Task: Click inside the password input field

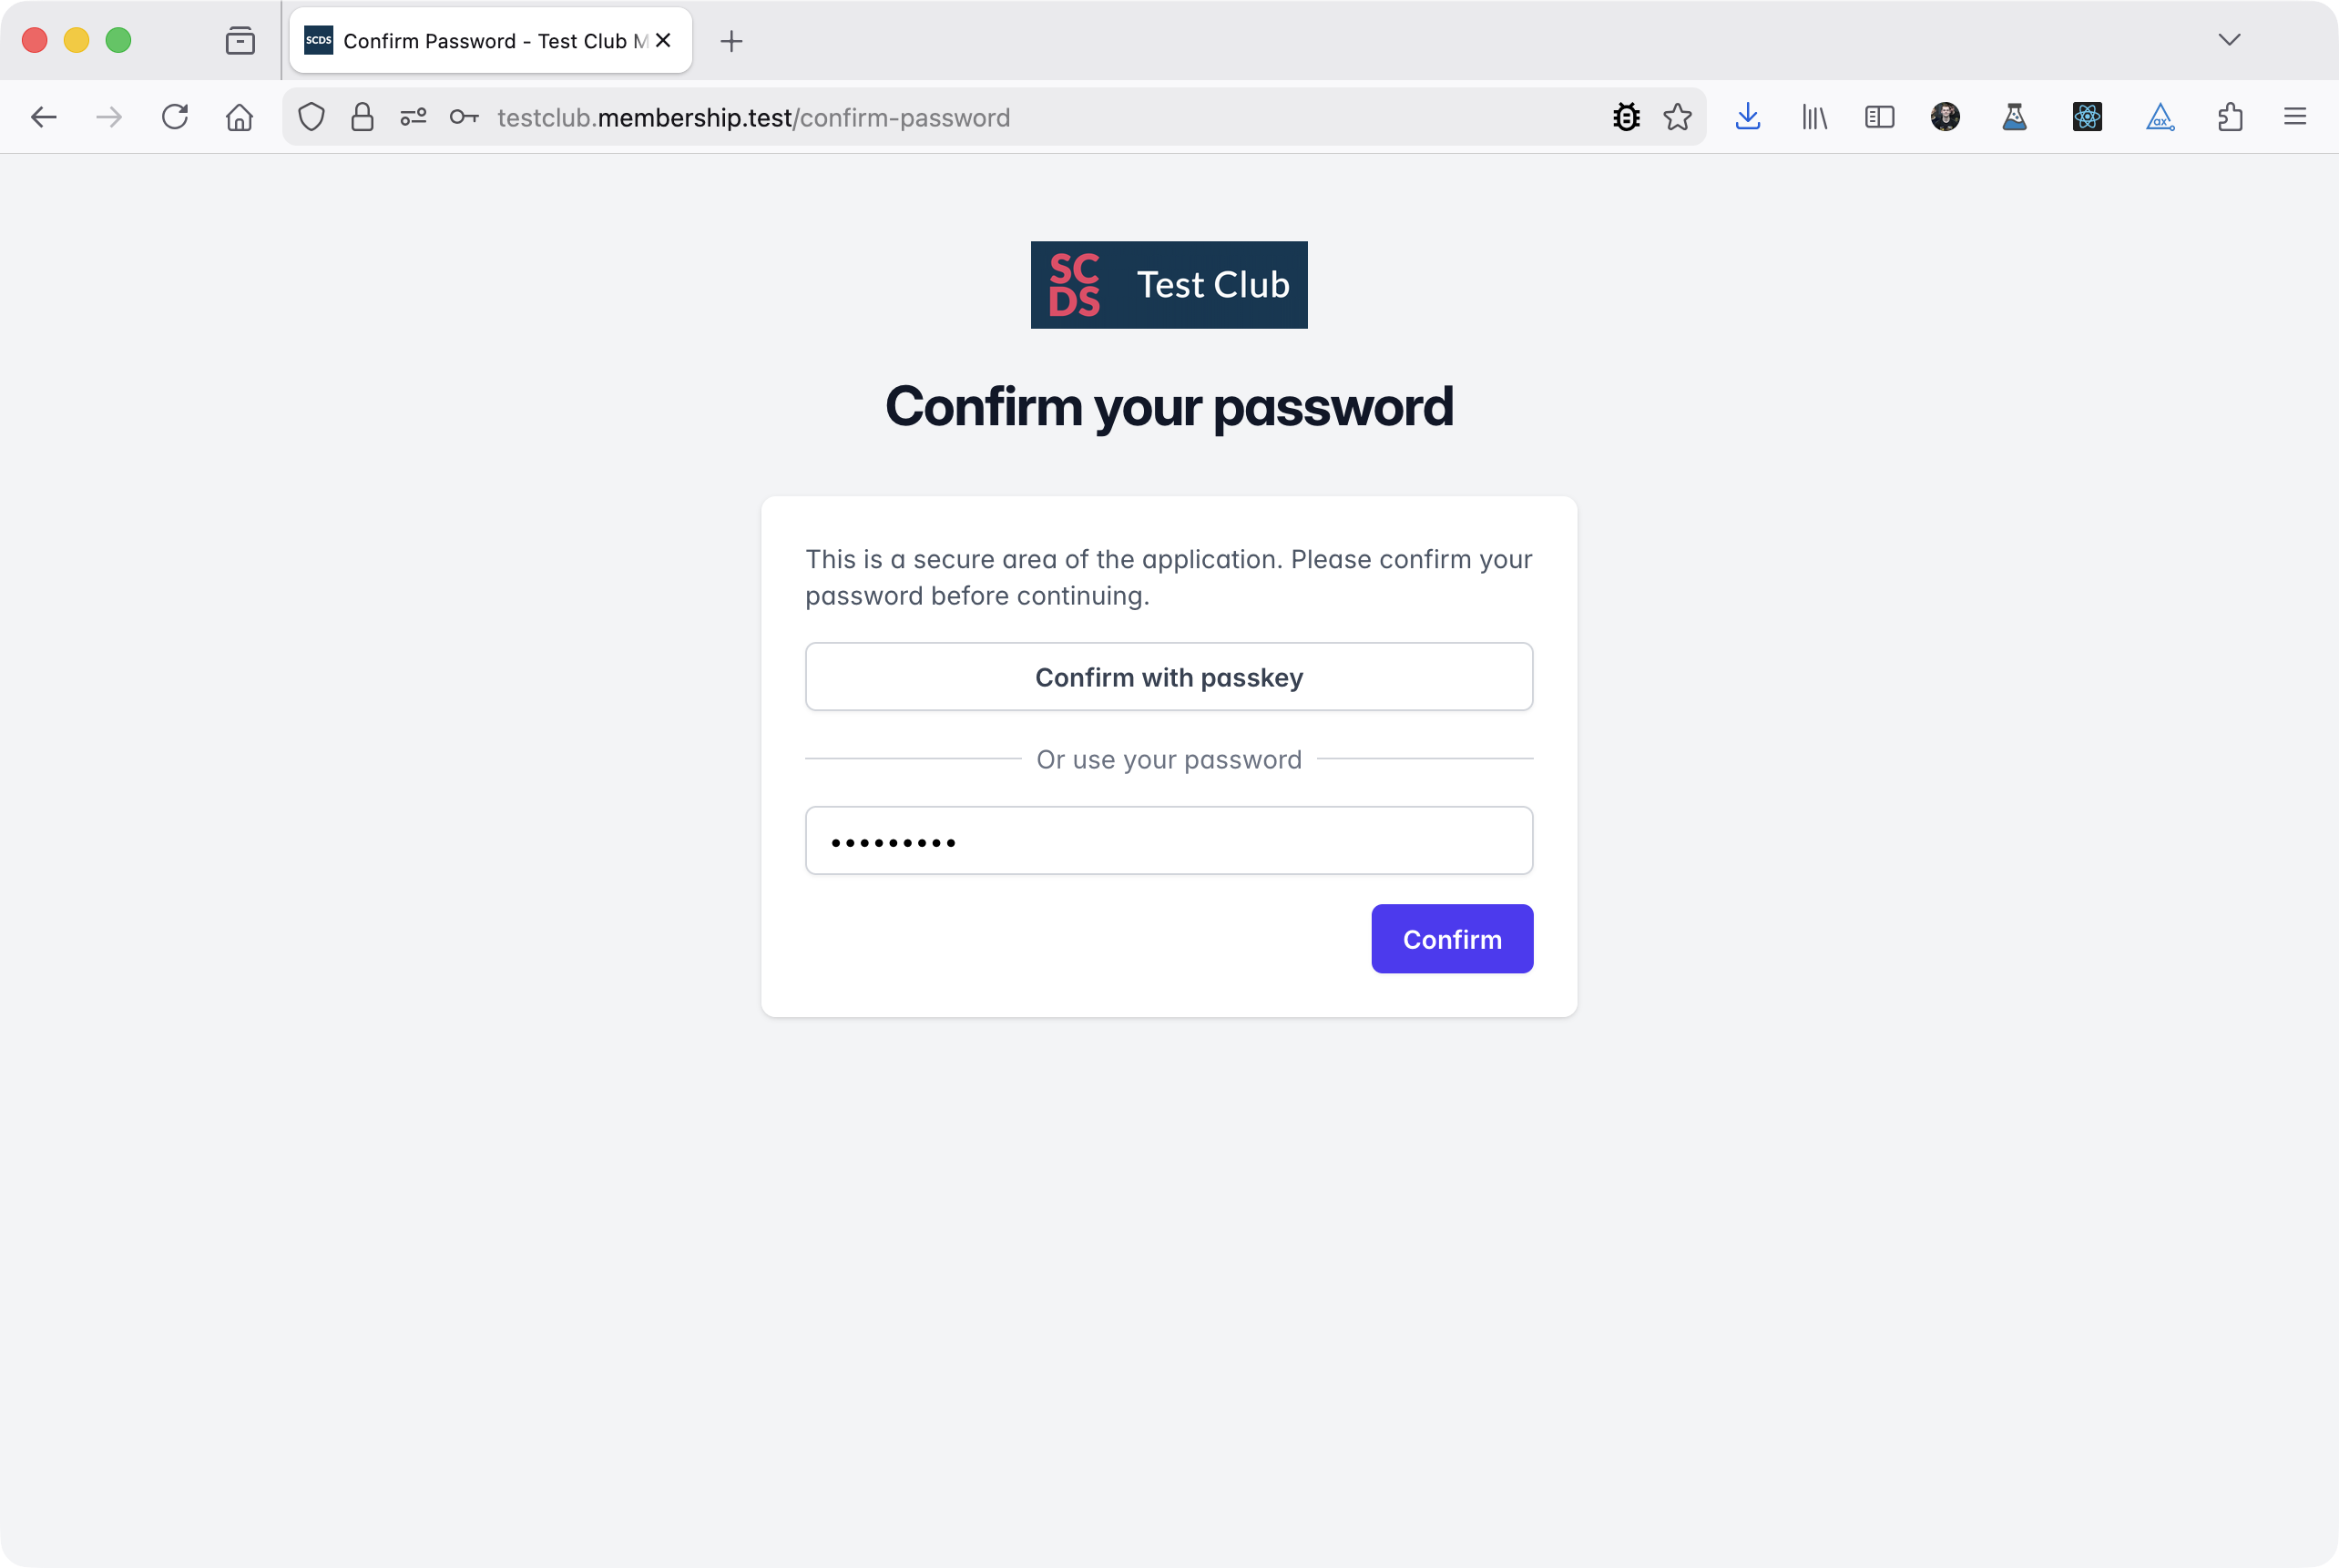Action: click(1168, 840)
